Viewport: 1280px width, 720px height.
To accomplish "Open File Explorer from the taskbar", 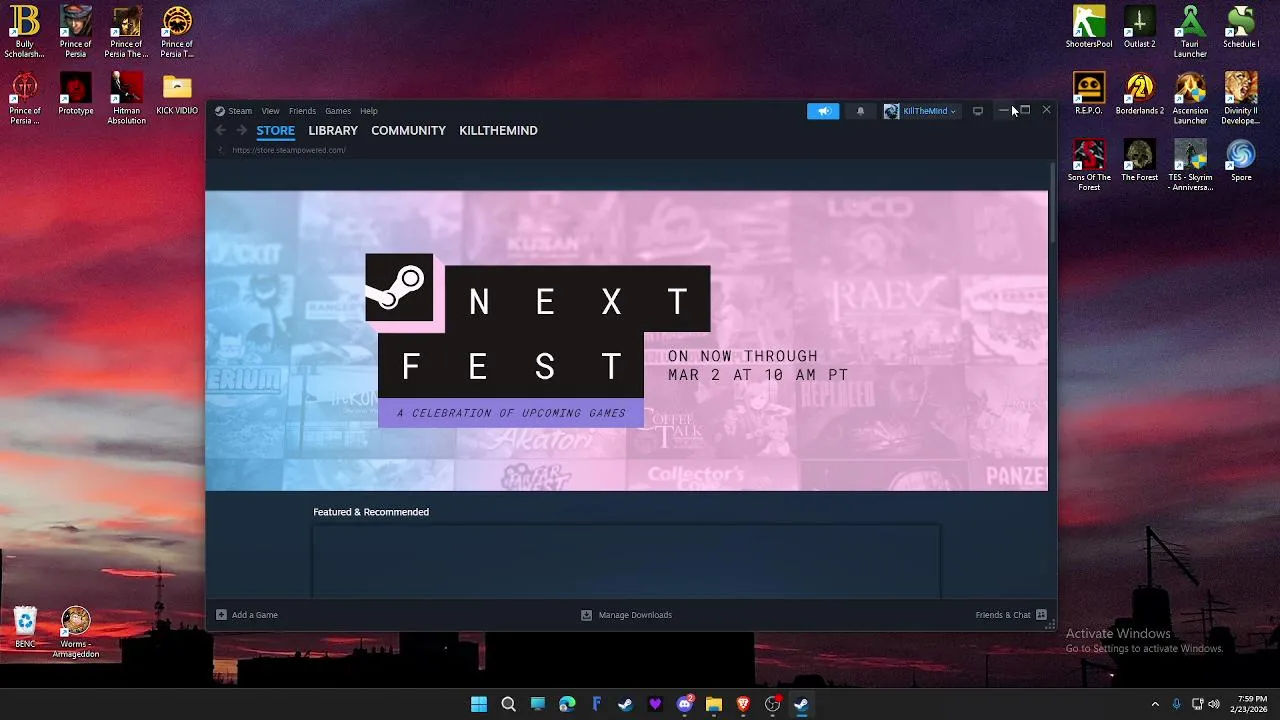I will [714, 704].
